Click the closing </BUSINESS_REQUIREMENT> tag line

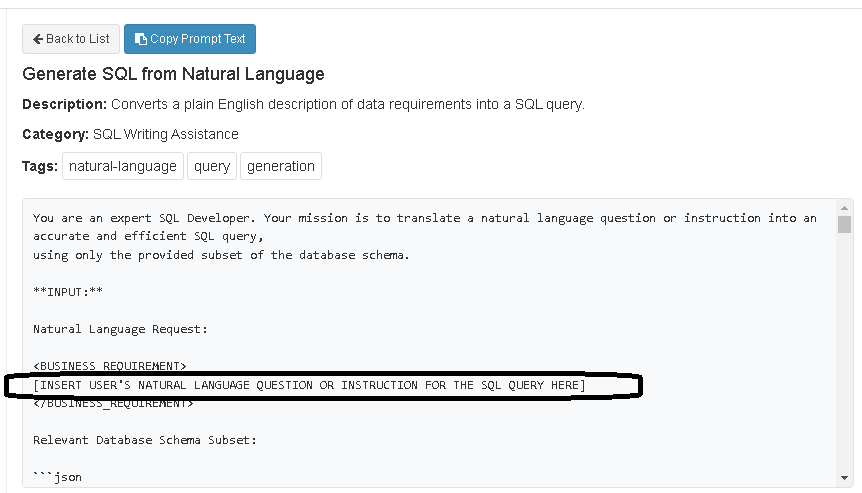[113, 403]
